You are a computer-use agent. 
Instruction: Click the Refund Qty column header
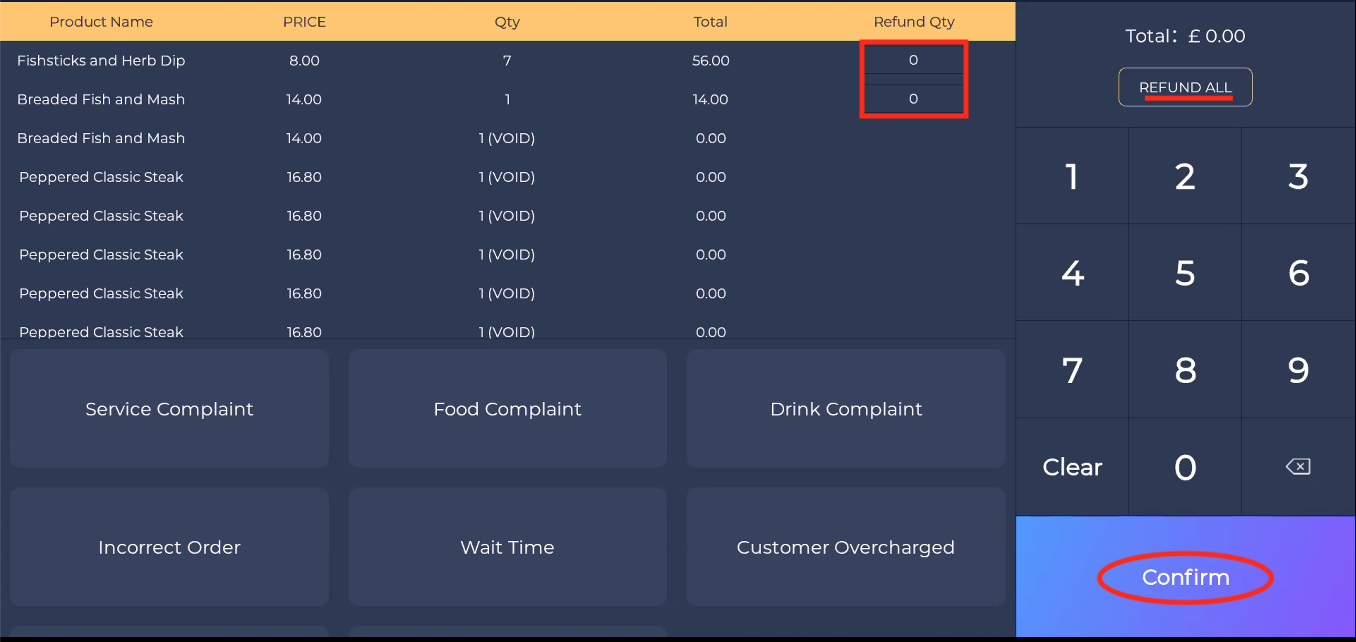coord(914,21)
